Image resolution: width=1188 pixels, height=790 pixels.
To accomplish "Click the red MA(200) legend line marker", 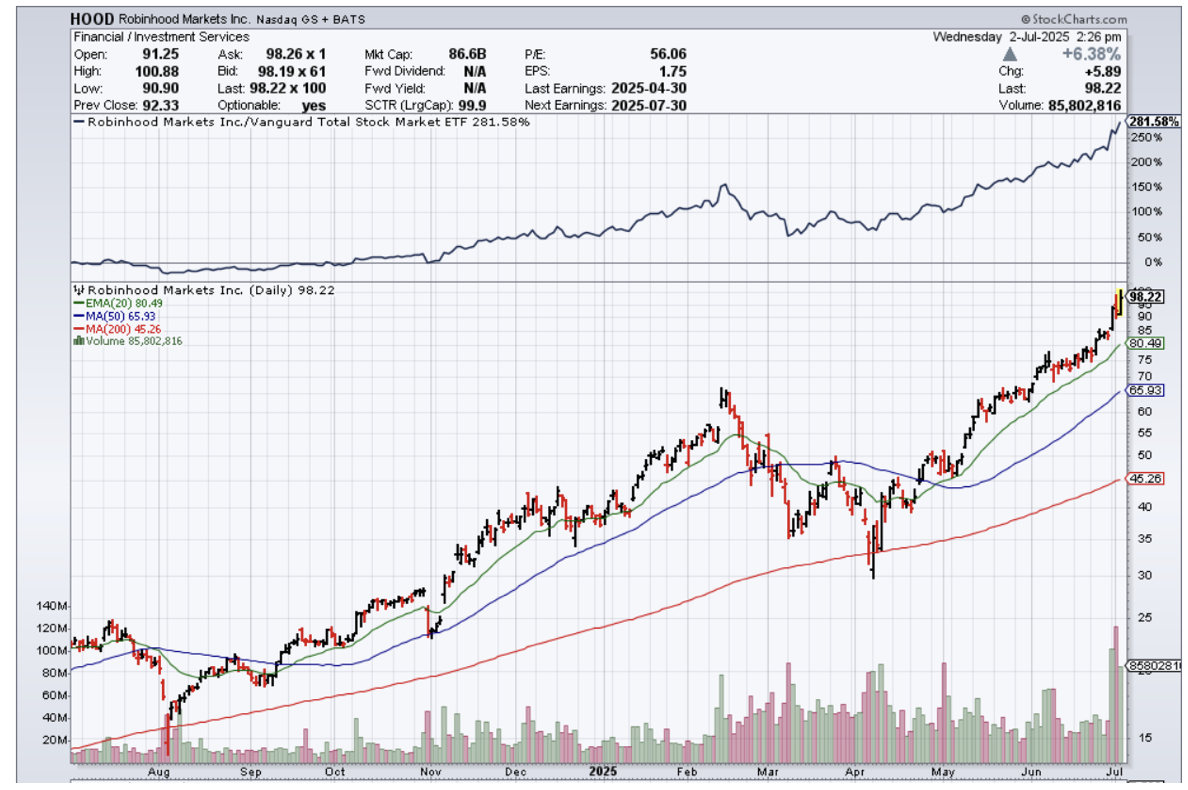I will 77,328.
